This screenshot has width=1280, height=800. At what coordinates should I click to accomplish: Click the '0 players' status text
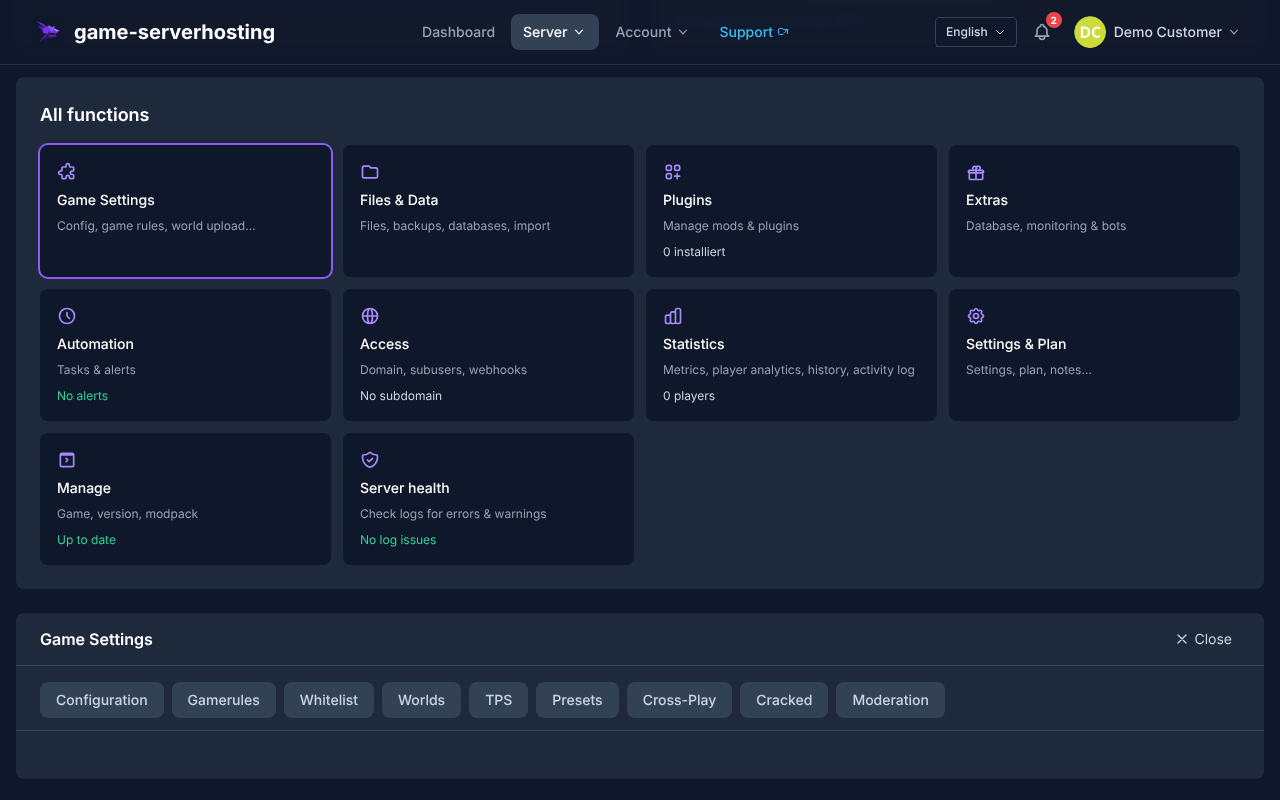[x=689, y=396]
